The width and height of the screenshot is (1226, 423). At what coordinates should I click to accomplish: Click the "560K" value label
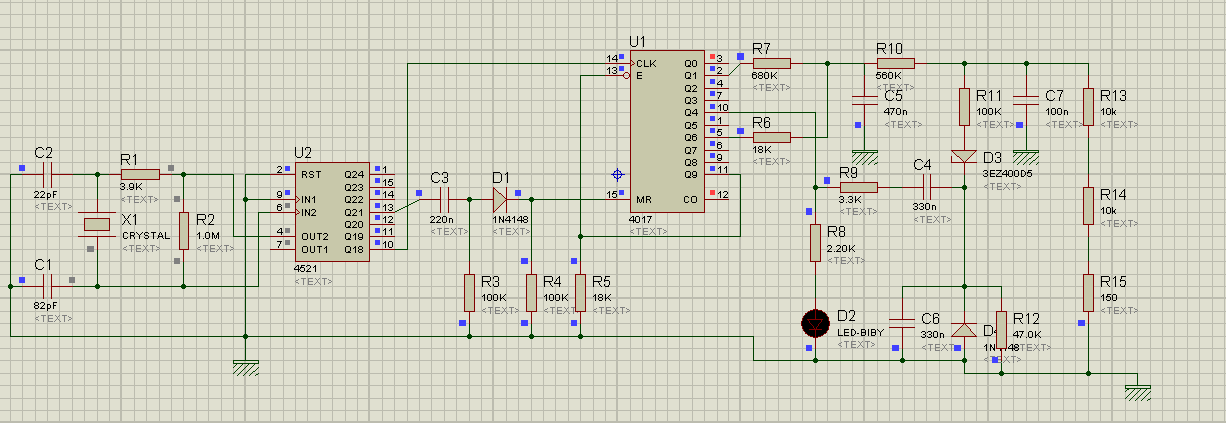click(x=888, y=76)
